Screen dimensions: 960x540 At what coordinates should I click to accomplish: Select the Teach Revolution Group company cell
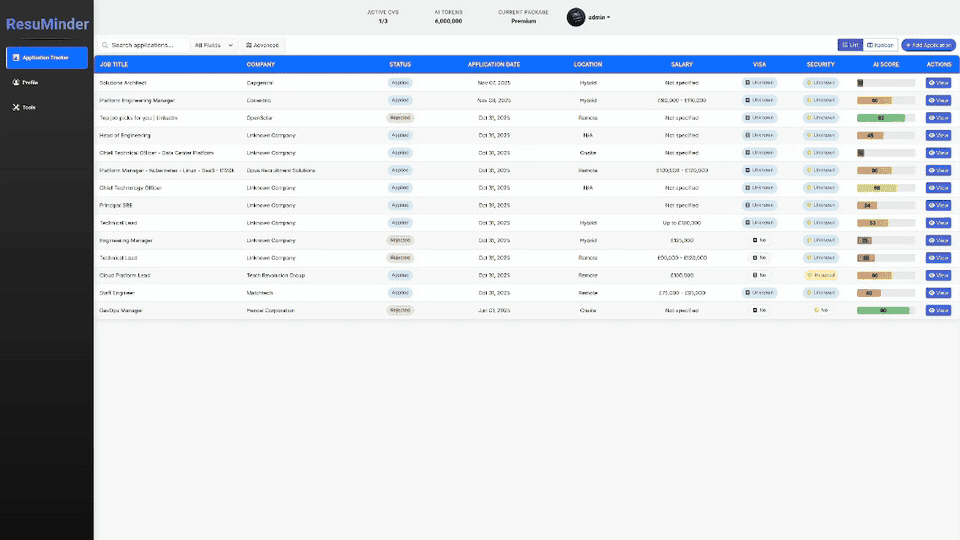click(276, 276)
